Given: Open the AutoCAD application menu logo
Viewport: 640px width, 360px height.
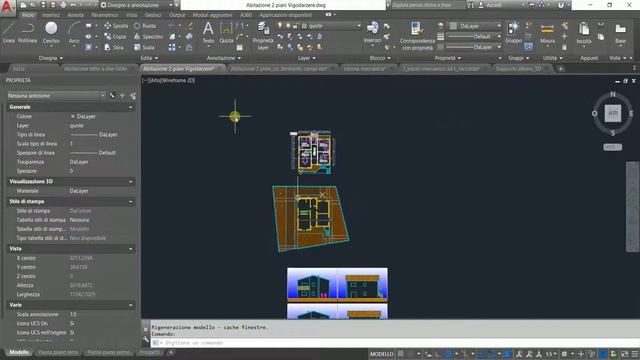Looking at the screenshot, I should (x=7, y=7).
